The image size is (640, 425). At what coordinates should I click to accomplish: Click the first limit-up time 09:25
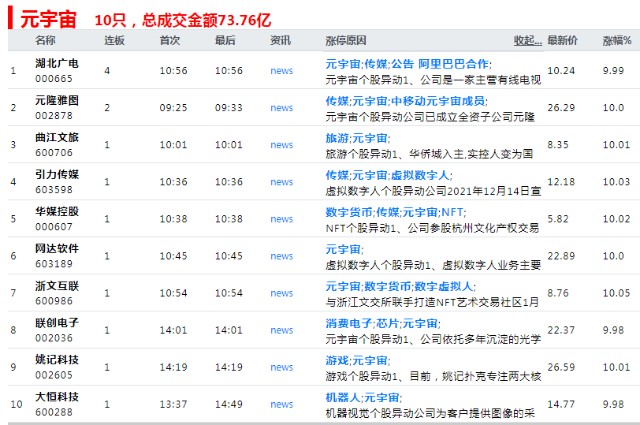(173, 108)
